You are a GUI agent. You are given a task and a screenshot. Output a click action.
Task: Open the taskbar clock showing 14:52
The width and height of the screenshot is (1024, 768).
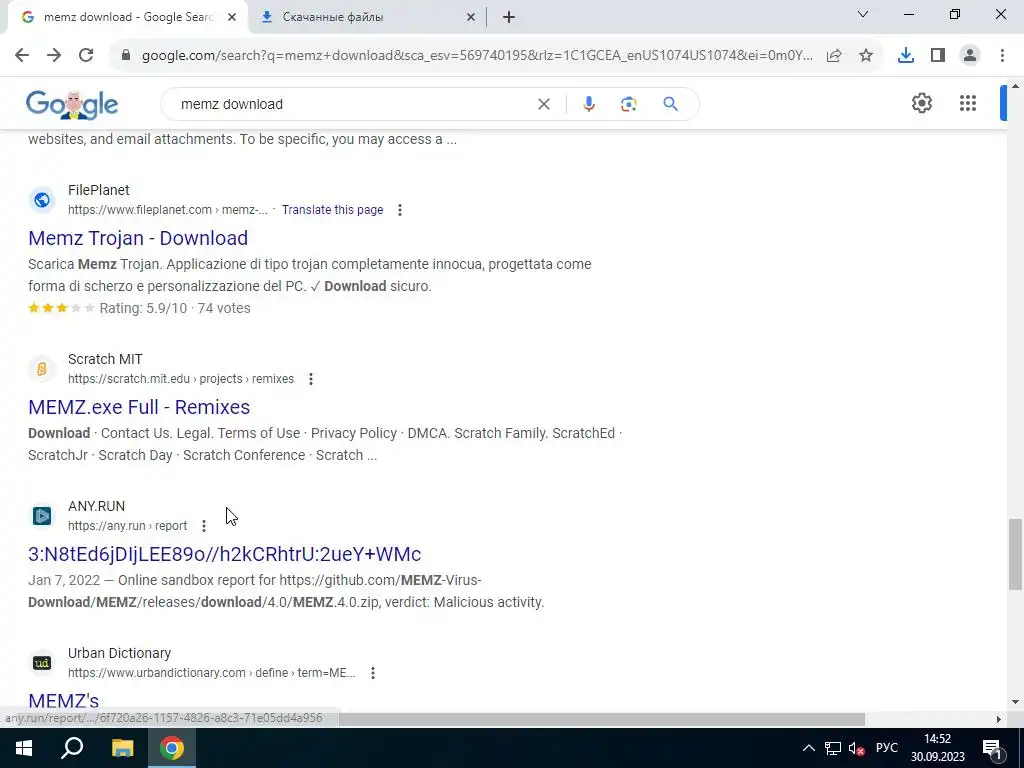(938, 748)
